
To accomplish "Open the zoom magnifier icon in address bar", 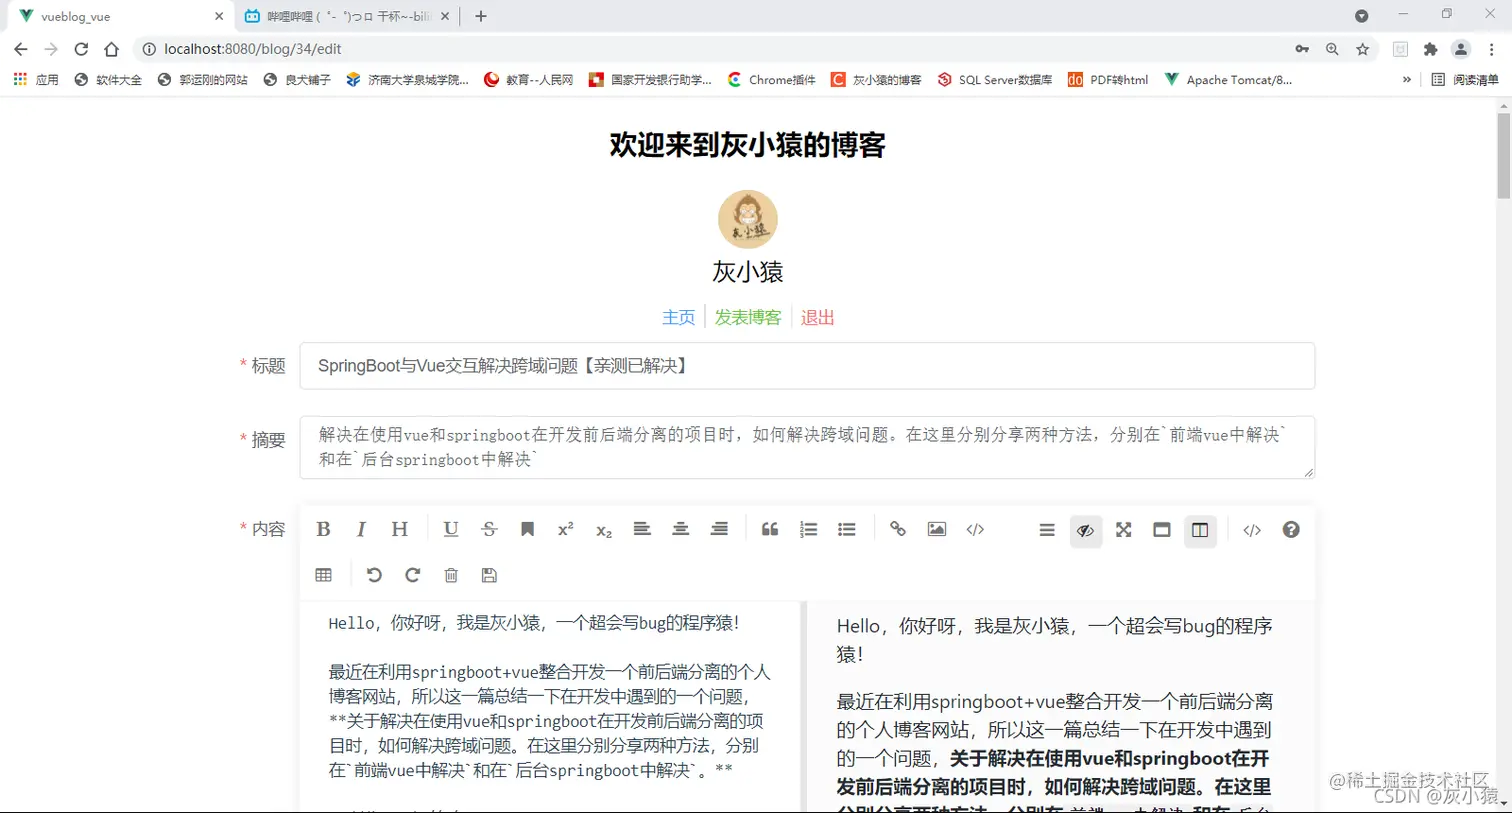I will [x=1332, y=49].
